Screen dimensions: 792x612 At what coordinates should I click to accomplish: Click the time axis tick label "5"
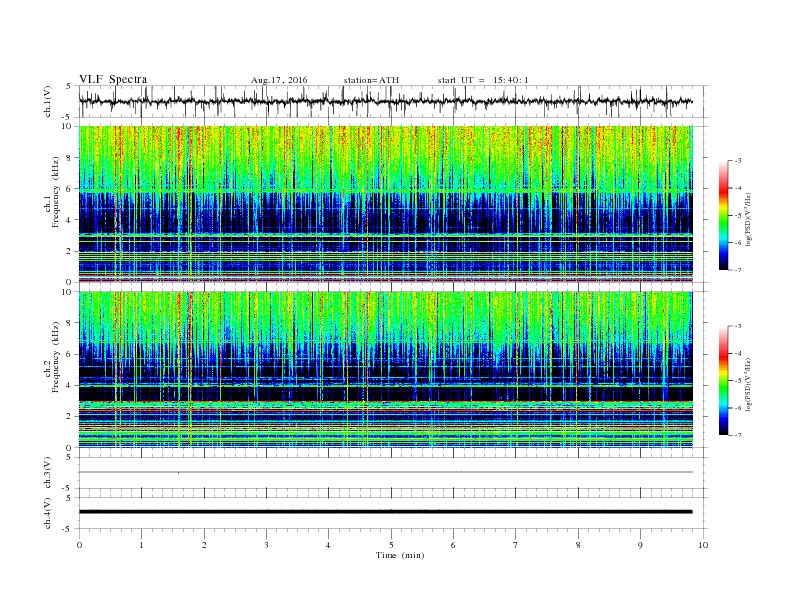coord(391,545)
